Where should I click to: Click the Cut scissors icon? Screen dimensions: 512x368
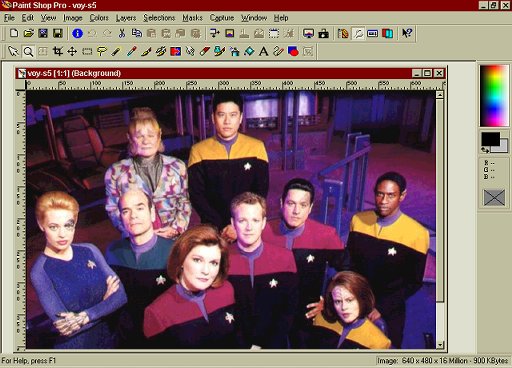coord(122,33)
